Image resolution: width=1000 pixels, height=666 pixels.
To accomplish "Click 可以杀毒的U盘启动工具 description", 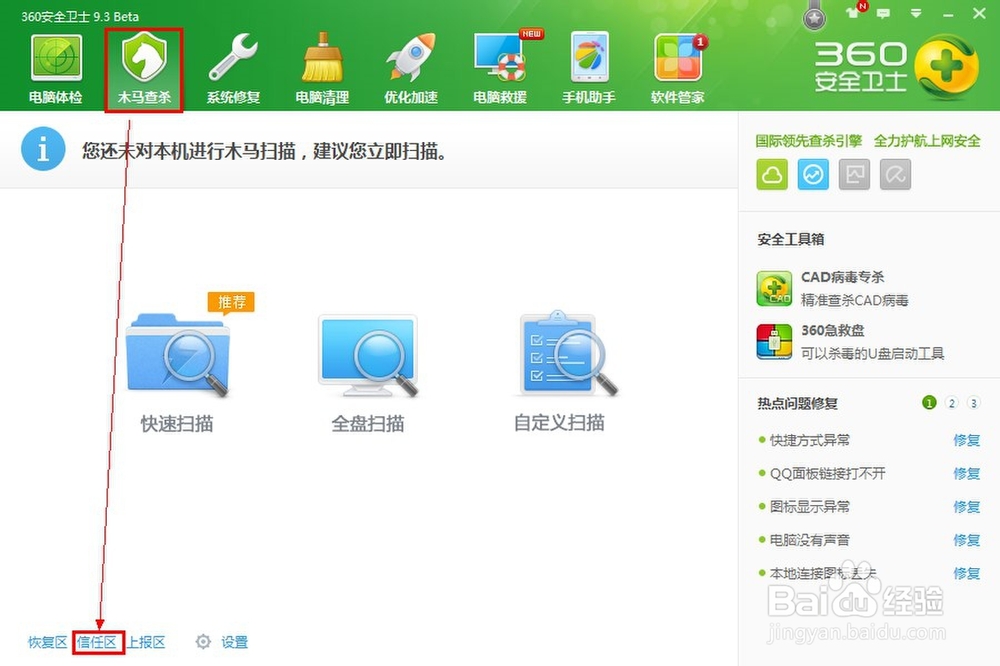I will (872, 353).
